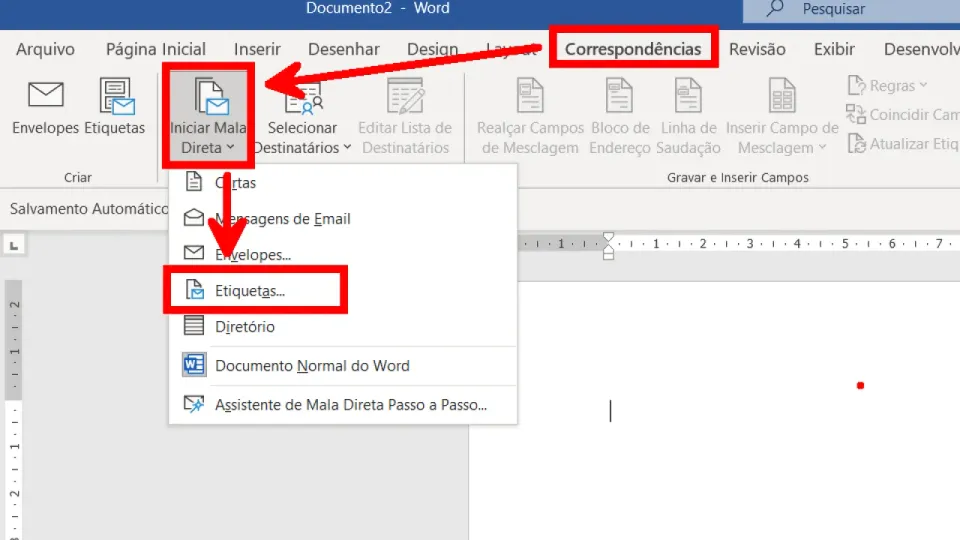The image size is (960, 540).
Task: Click the Envelopes icon in Criar group
Action: [x=46, y=95]
